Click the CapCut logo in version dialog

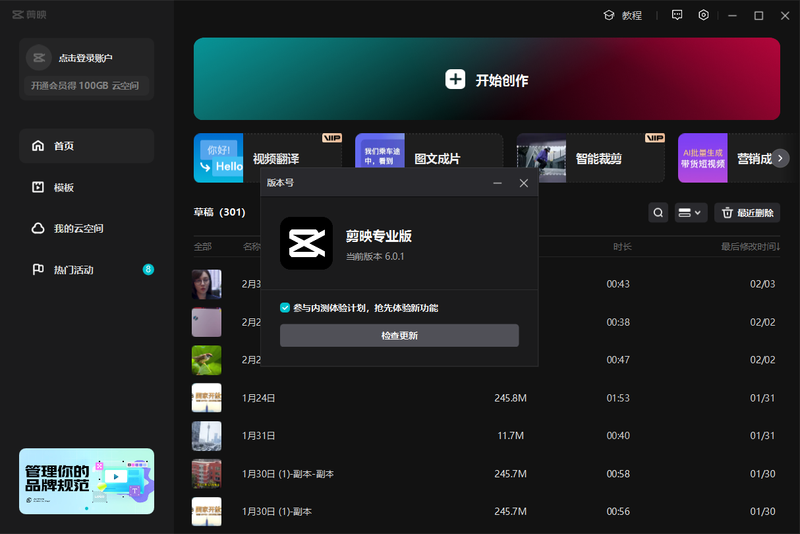(306, 243)
